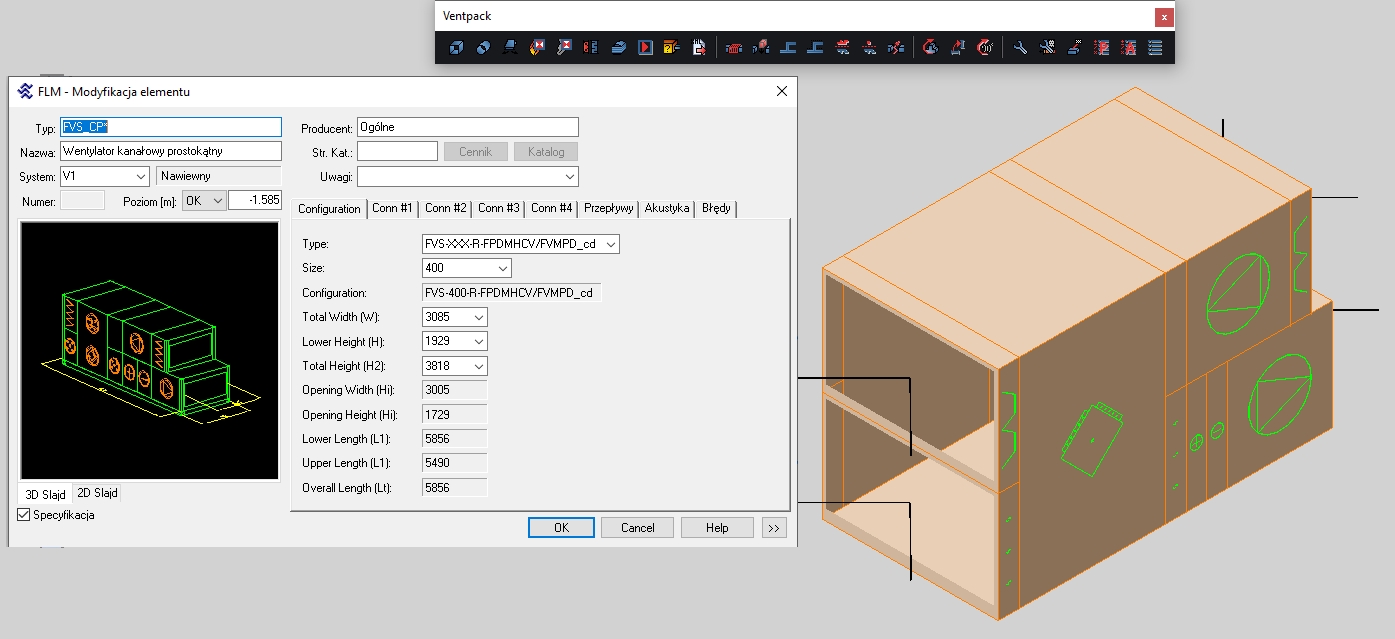Click the rectangular duct cube icon in Ventpack toolbar
This screenshot has width=1395, height=639.
(456, 47)
